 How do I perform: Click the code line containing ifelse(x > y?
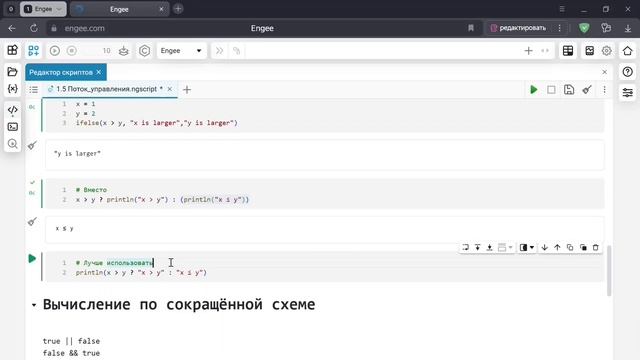156,123
